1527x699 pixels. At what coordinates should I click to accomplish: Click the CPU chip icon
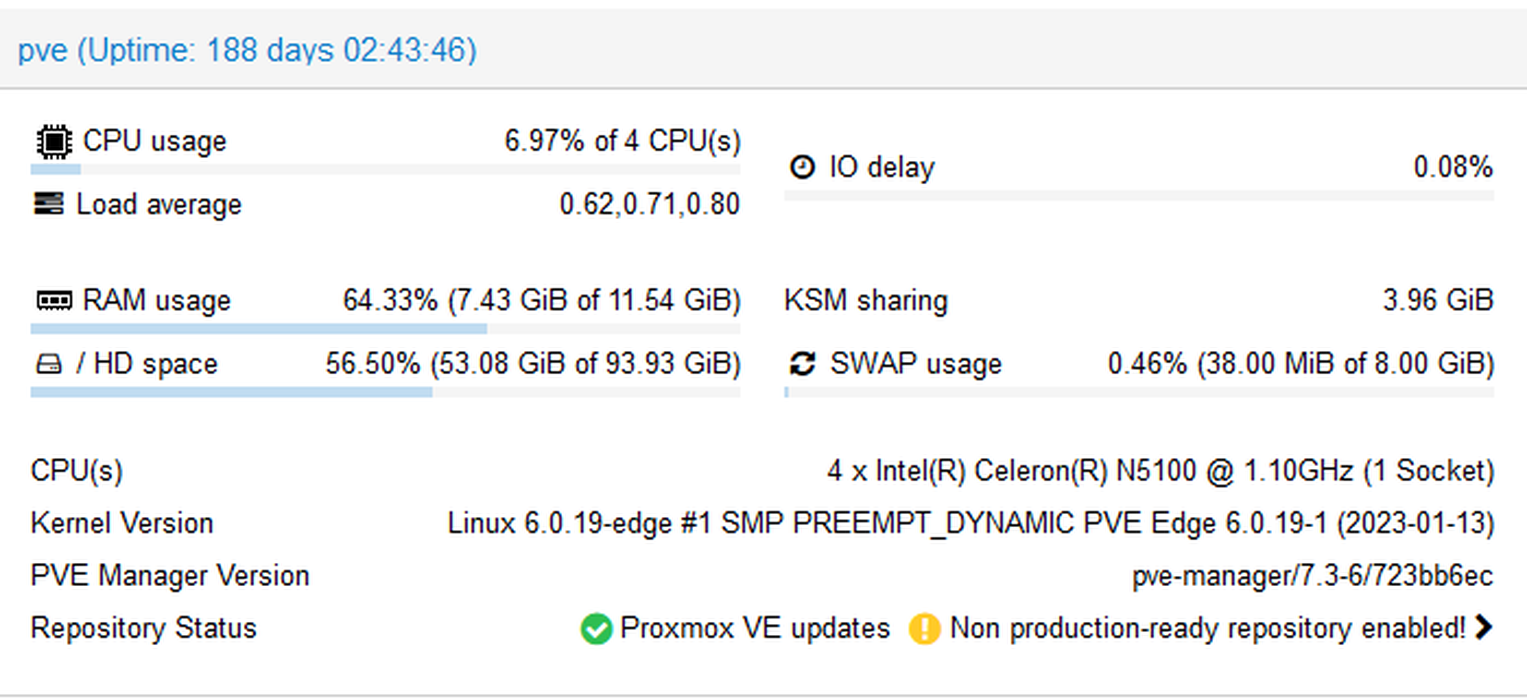pos(53,142)
